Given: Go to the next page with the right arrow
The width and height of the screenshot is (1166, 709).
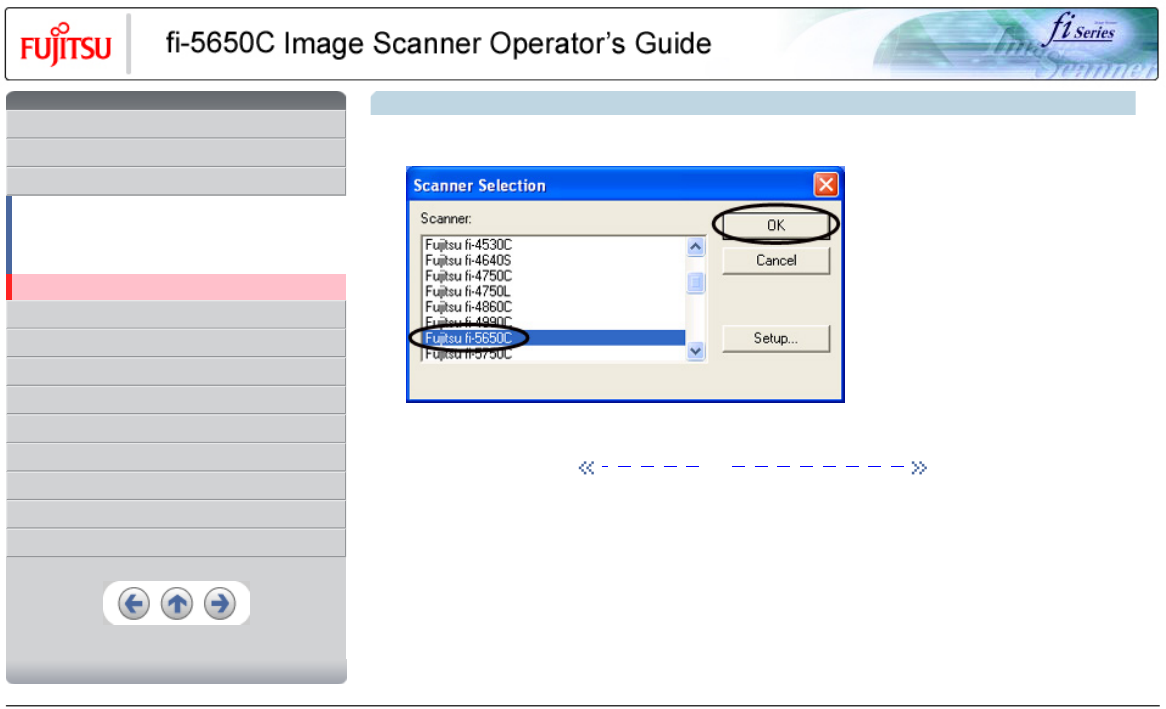Looking at the screenshot, I should 220,603.
